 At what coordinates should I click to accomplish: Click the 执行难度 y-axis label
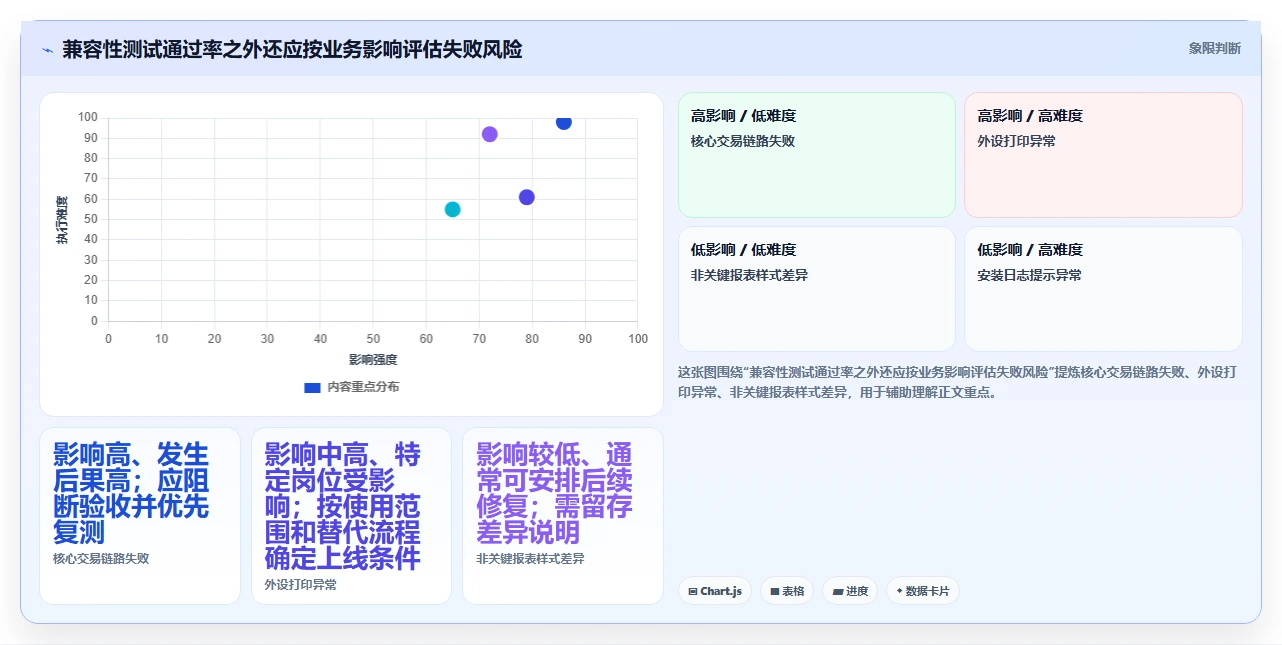pyautogui.click(x=62, y=220)
